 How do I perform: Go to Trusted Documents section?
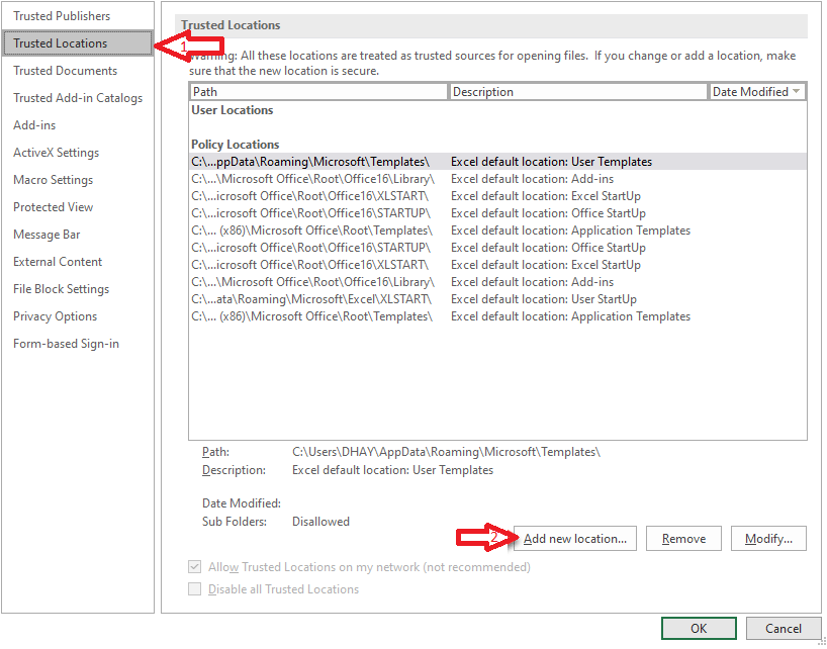[x=65, y=71]
